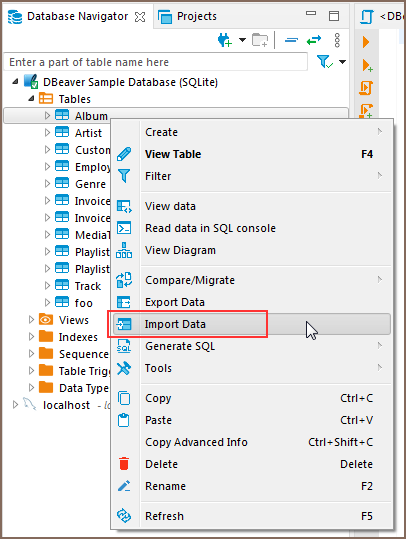Switch to the Projects tab
The image size is (406, 539).
187,16
